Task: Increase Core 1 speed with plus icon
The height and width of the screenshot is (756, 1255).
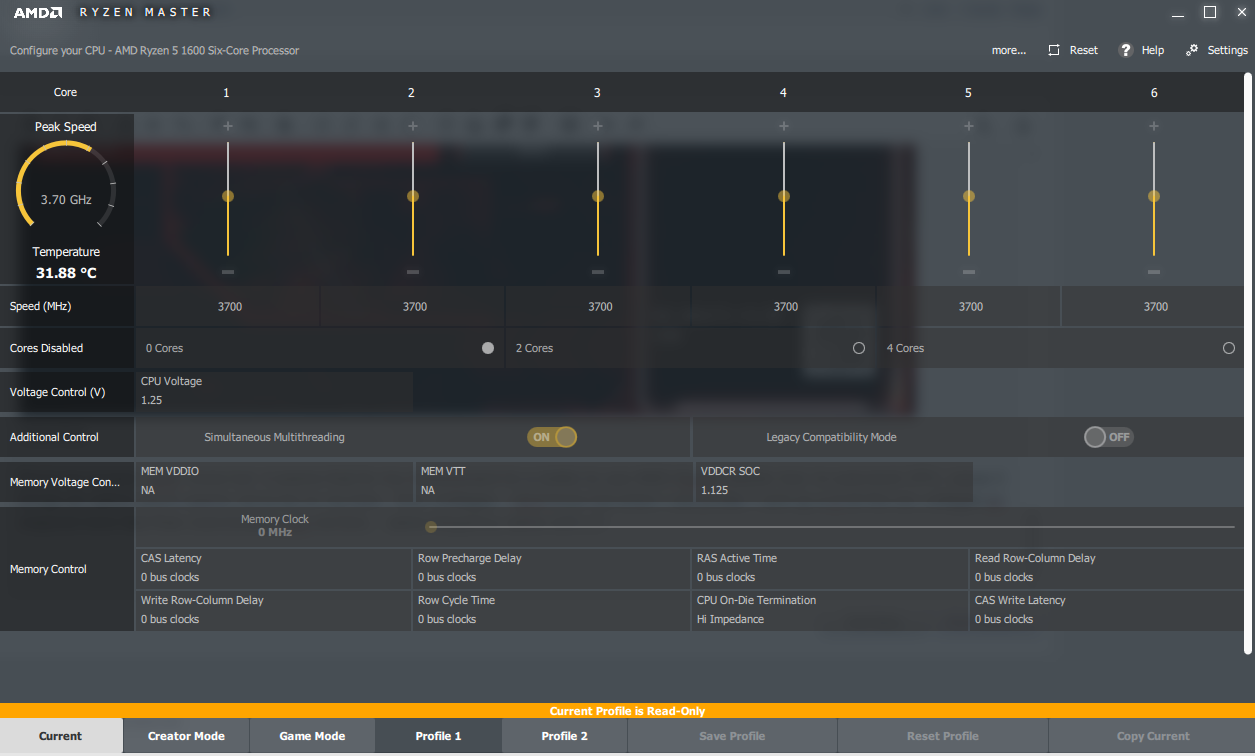Action: point(228,126)
